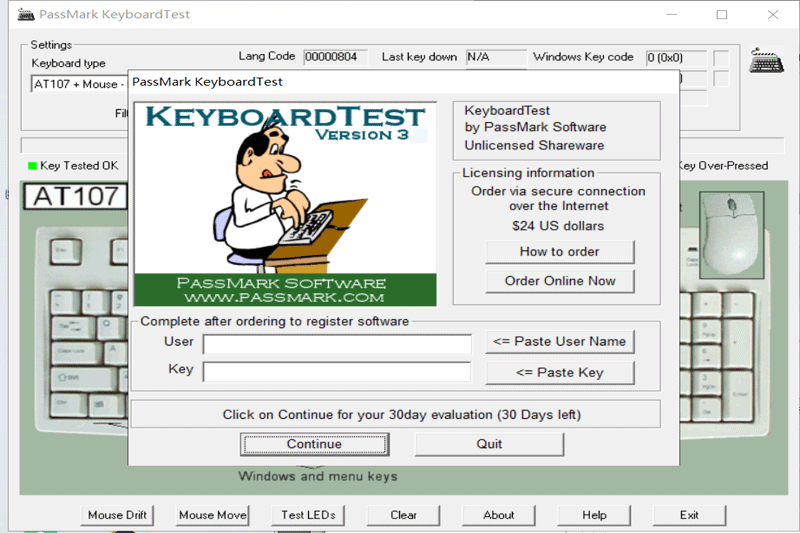Run the Test LEDs function
This screenshot has width=800, height=533.
coord(308,515)
